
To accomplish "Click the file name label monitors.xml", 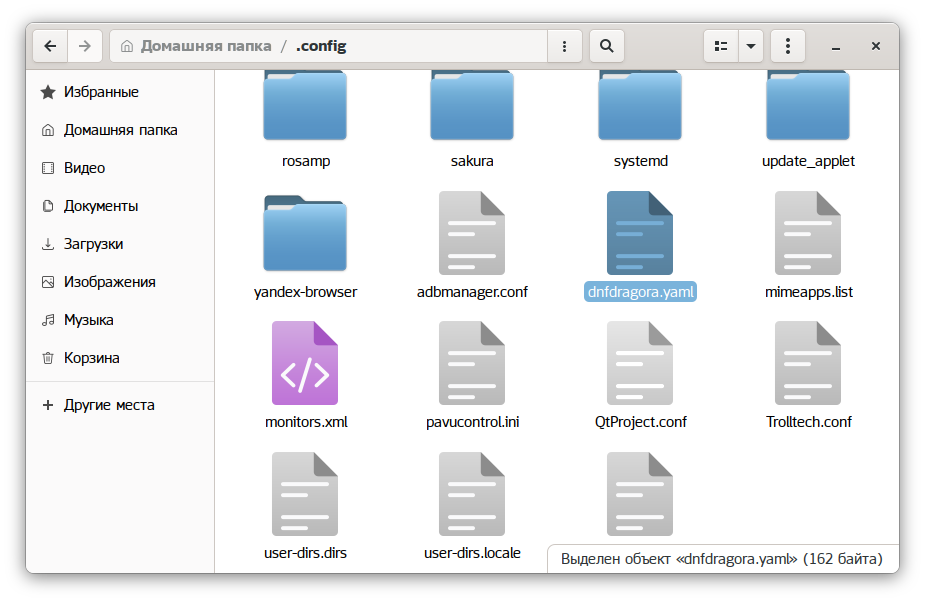I will (306, 422).
